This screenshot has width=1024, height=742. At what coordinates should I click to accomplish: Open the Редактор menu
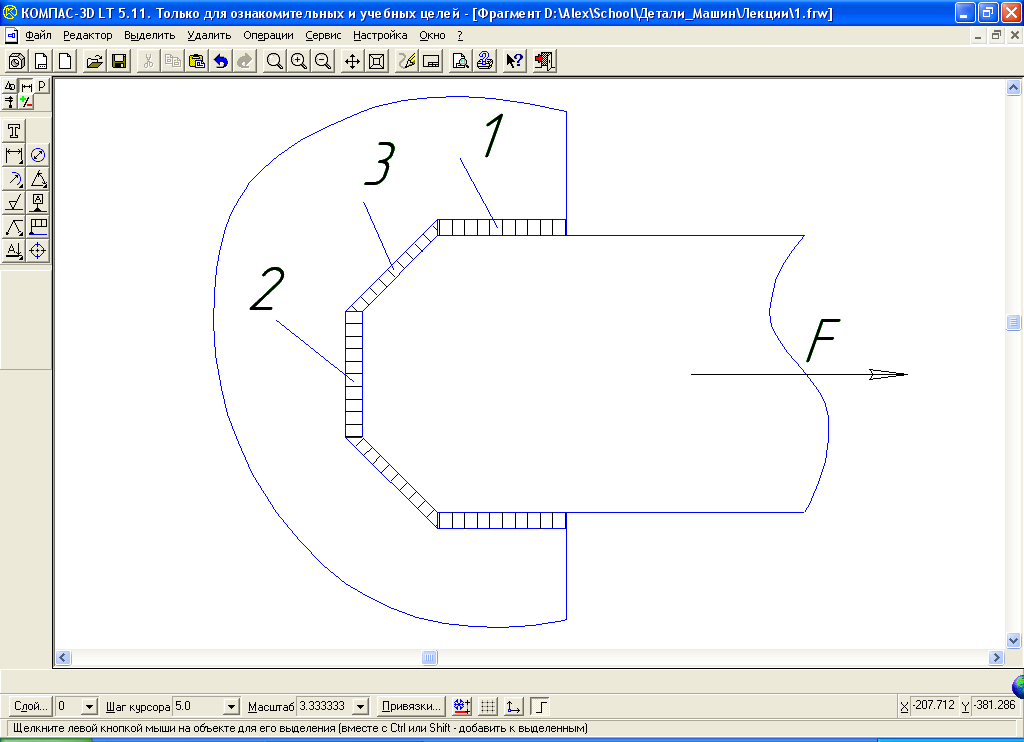(x=88, y=35)
